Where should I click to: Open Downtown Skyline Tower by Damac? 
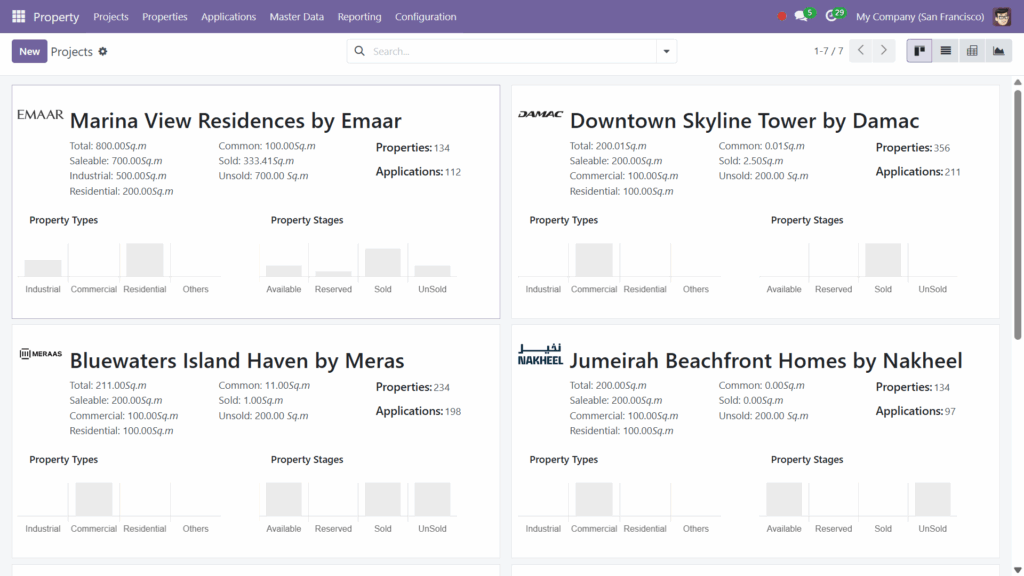click(744, 120)
